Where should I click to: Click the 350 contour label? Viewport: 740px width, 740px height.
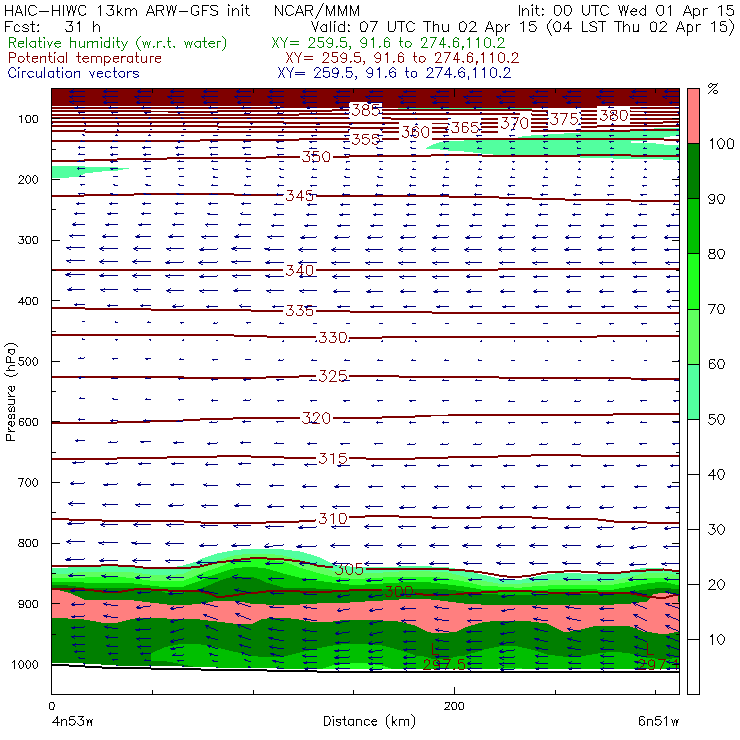(316, 157)
